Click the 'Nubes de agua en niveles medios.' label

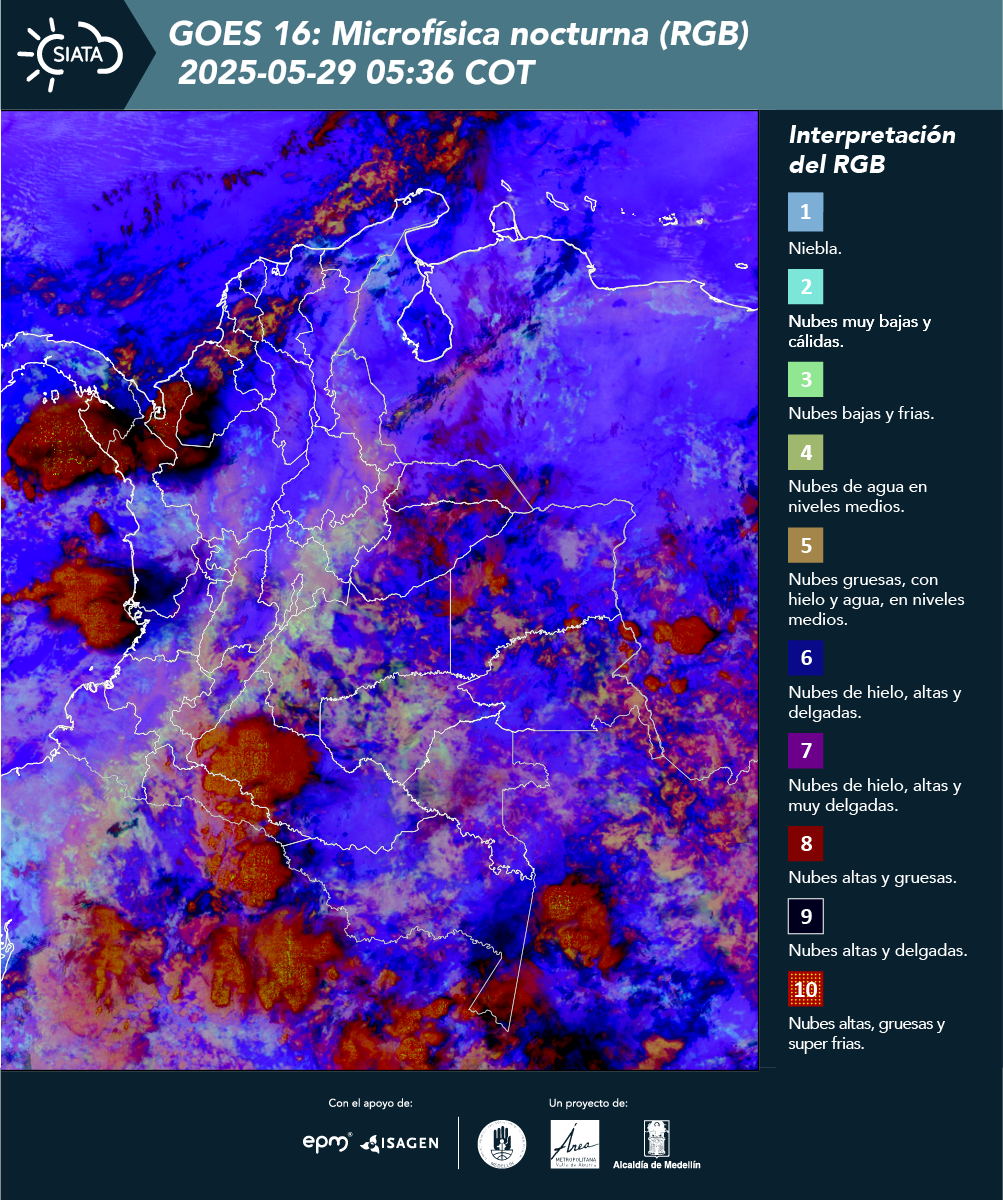pos(857,496)
